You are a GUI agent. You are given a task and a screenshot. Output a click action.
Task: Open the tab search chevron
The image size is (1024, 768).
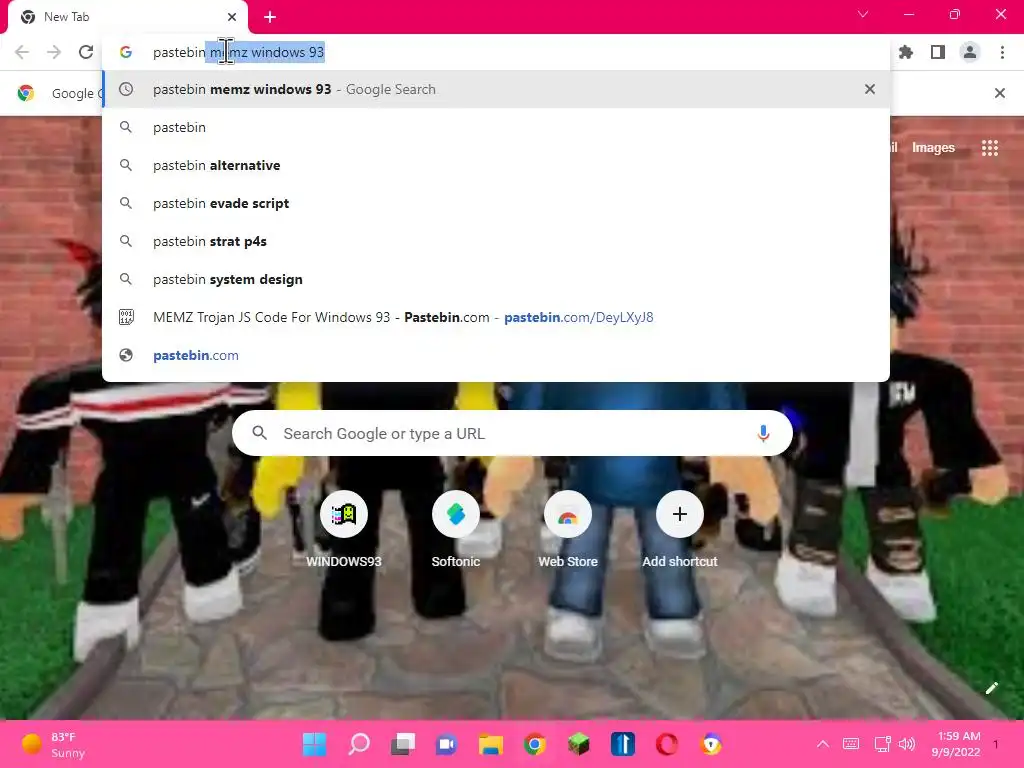pyautogui.click(x=863, y=14)
